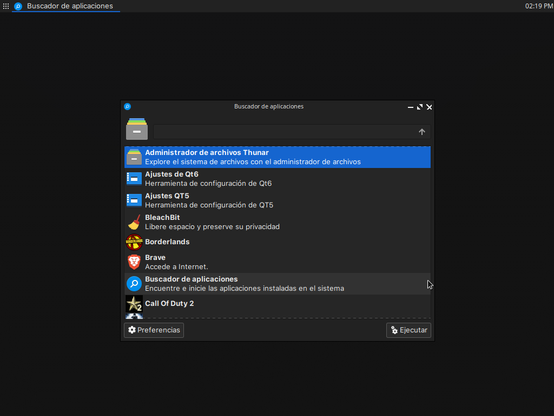Open the applications grid menu in the top panel
Image resolution: width=554 pixels, height=416 pixels.
(x=6, y=6)
